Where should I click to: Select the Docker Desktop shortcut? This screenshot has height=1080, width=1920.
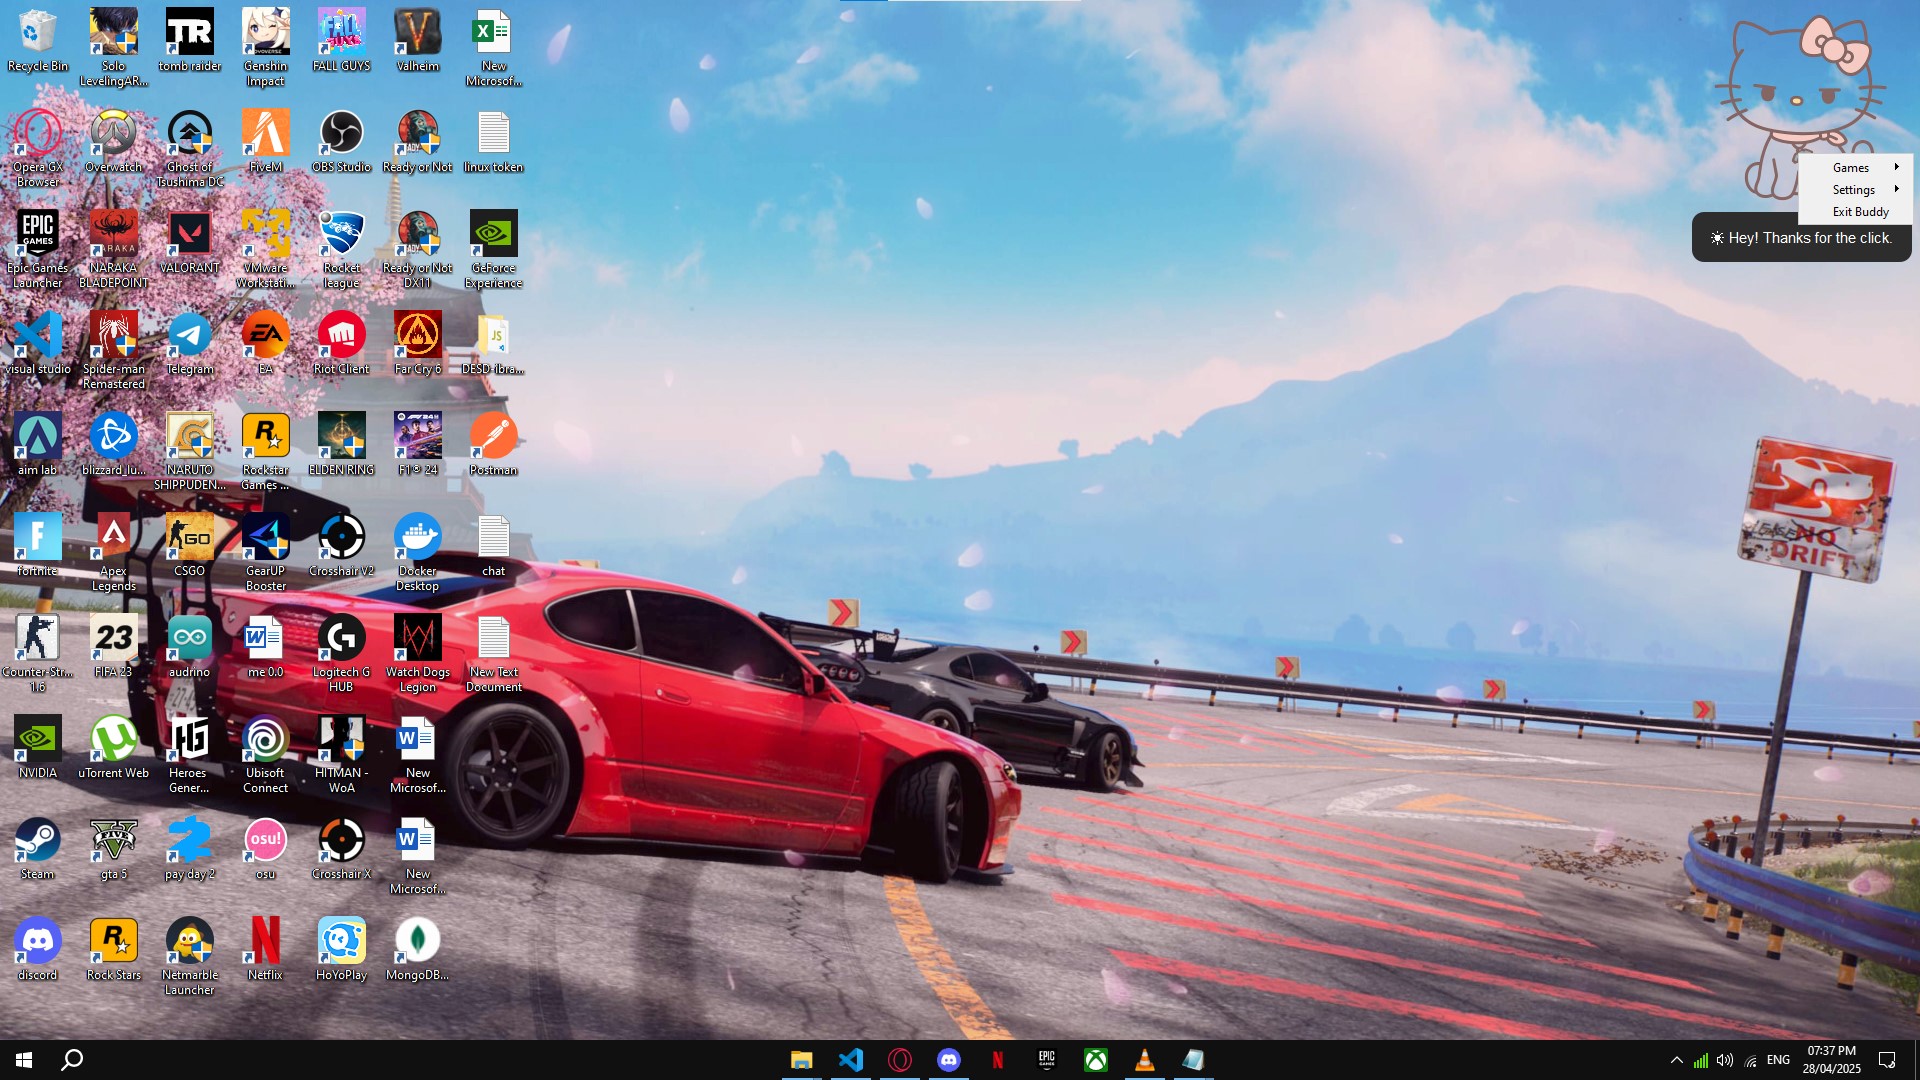coord(417,553)
